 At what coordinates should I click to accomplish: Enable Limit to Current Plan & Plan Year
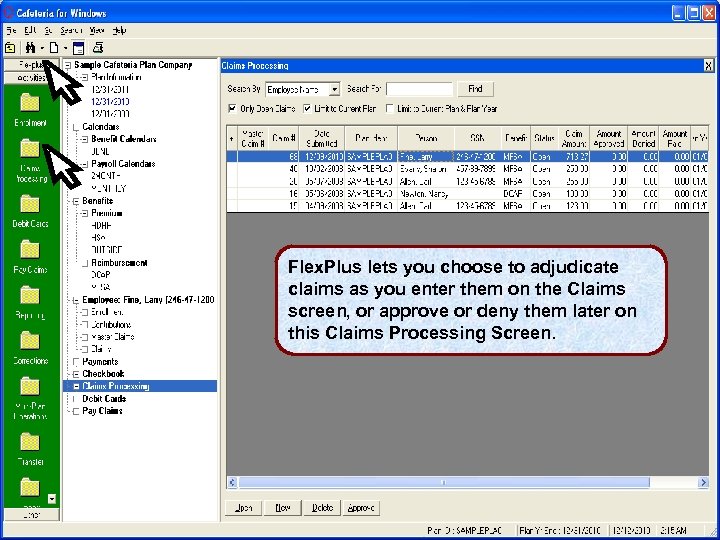pos(389,109)
